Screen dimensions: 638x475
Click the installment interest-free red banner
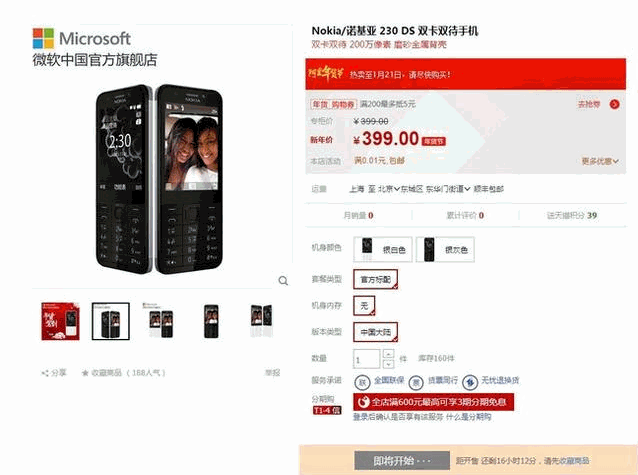click(x=433, y=402)
